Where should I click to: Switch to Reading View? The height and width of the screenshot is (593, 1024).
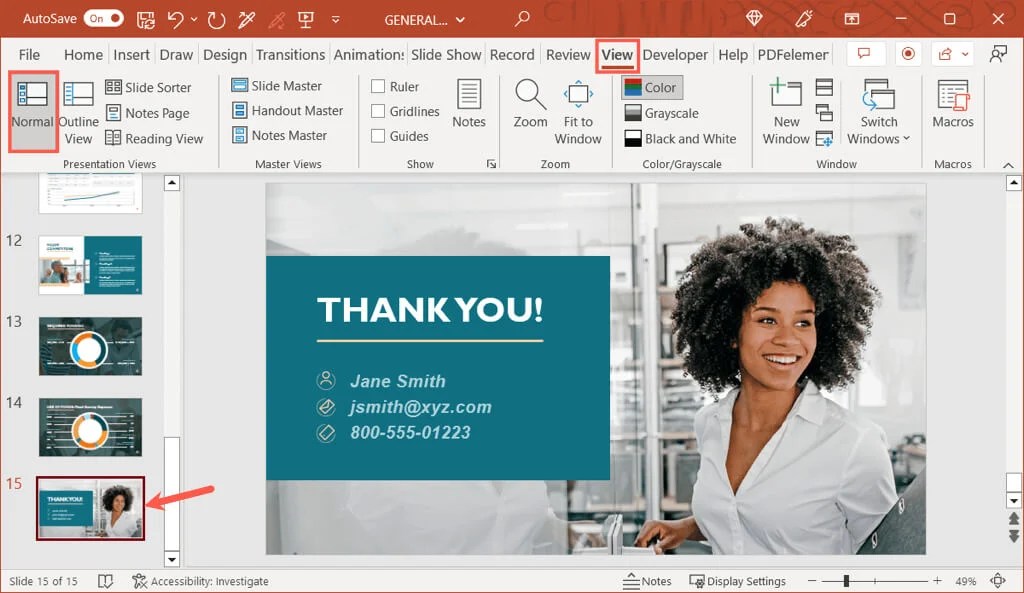pos(155,138)
